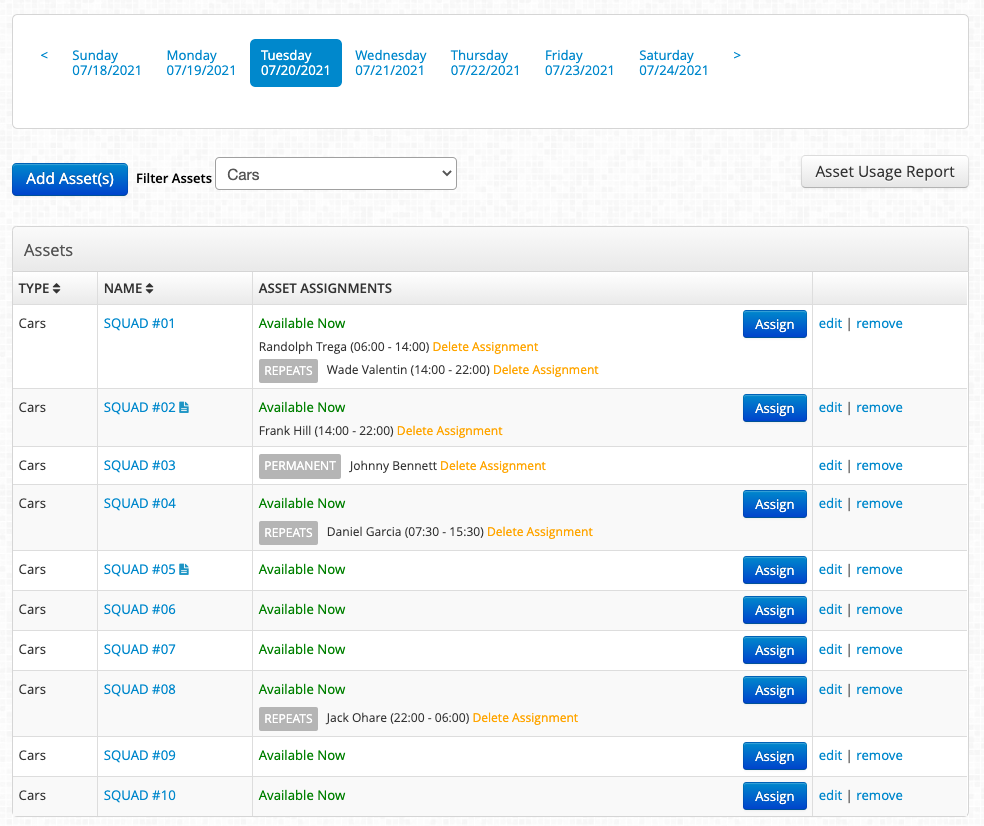Click Assign for SQUAD #09
Viewport: 984px width, 826px height.
click(x=774, y=756)
